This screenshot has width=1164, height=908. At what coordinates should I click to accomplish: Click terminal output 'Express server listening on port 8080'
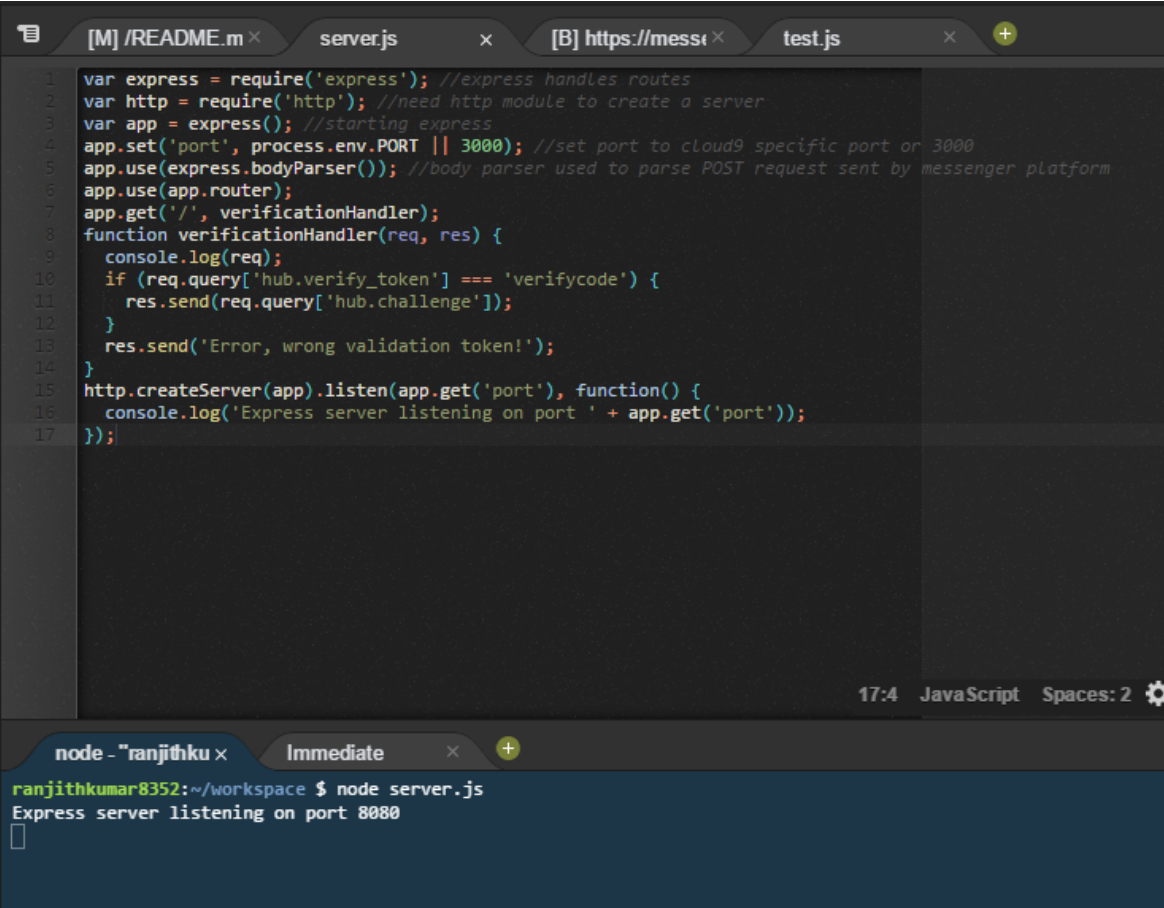point(206,812)
